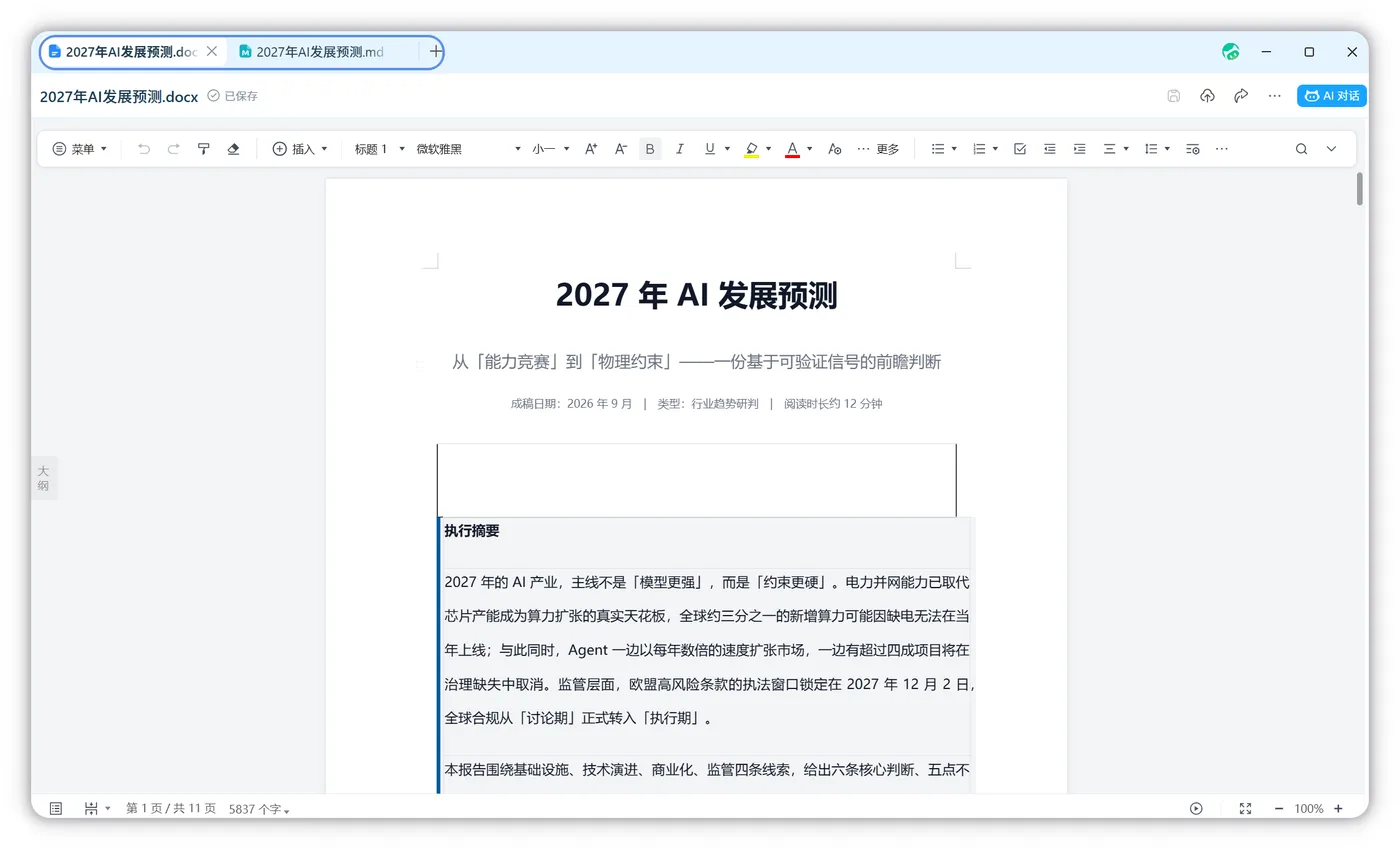Open the 5837 个字 word count

coord(259,808)
